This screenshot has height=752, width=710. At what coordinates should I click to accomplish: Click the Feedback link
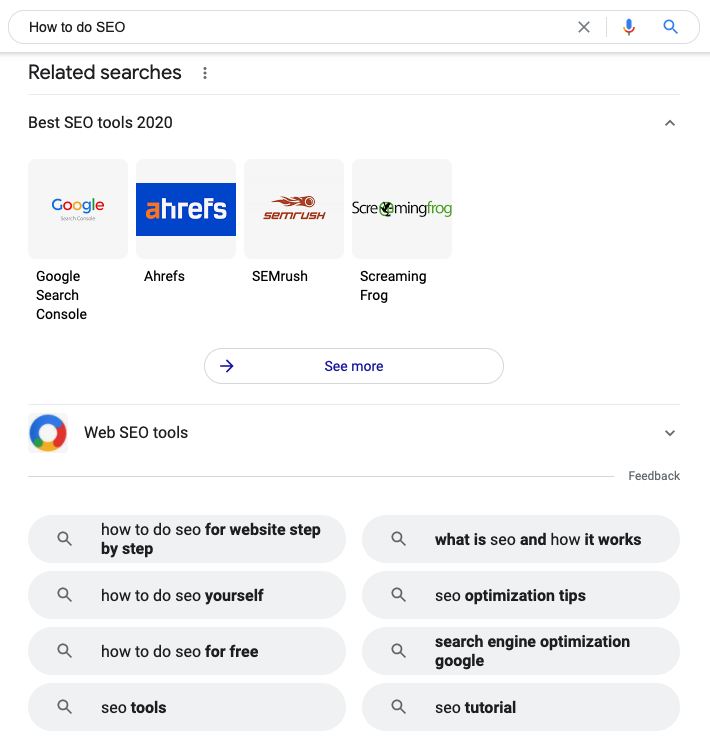(x=654, y=476)
